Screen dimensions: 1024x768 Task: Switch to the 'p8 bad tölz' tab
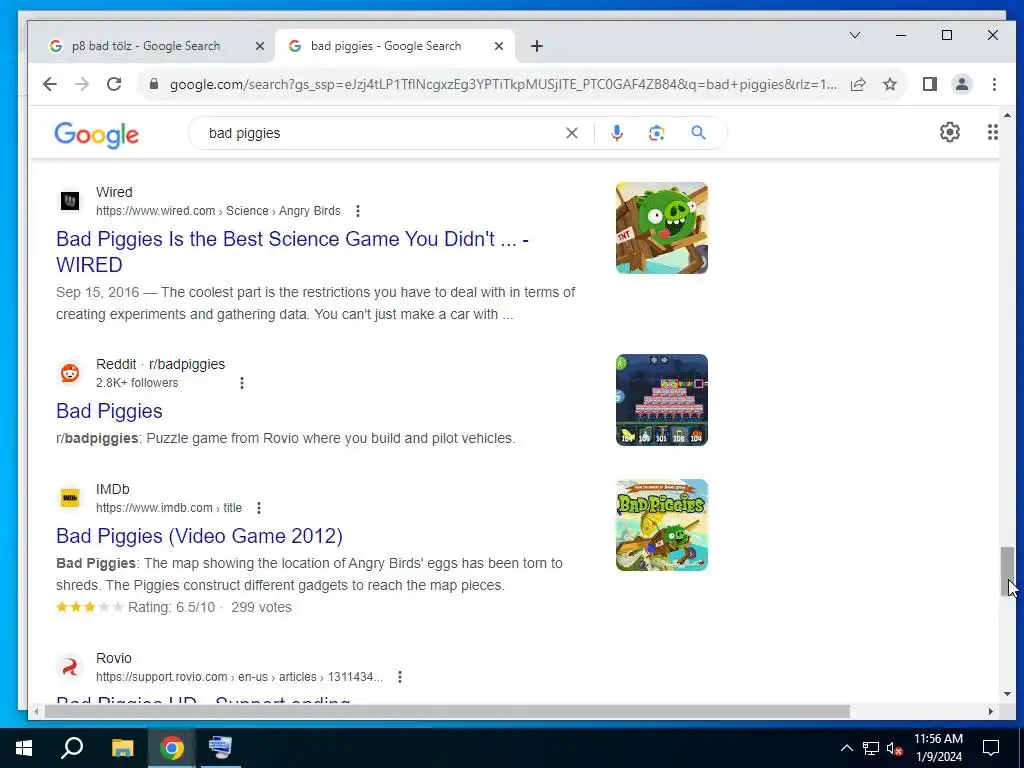click(x=146, y=46)
